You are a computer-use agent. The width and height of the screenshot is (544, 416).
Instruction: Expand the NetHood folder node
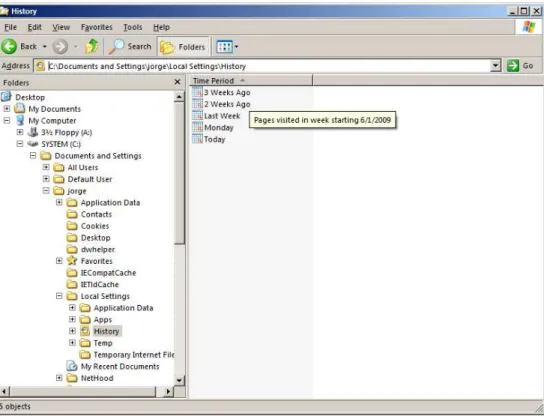[59, 378]
